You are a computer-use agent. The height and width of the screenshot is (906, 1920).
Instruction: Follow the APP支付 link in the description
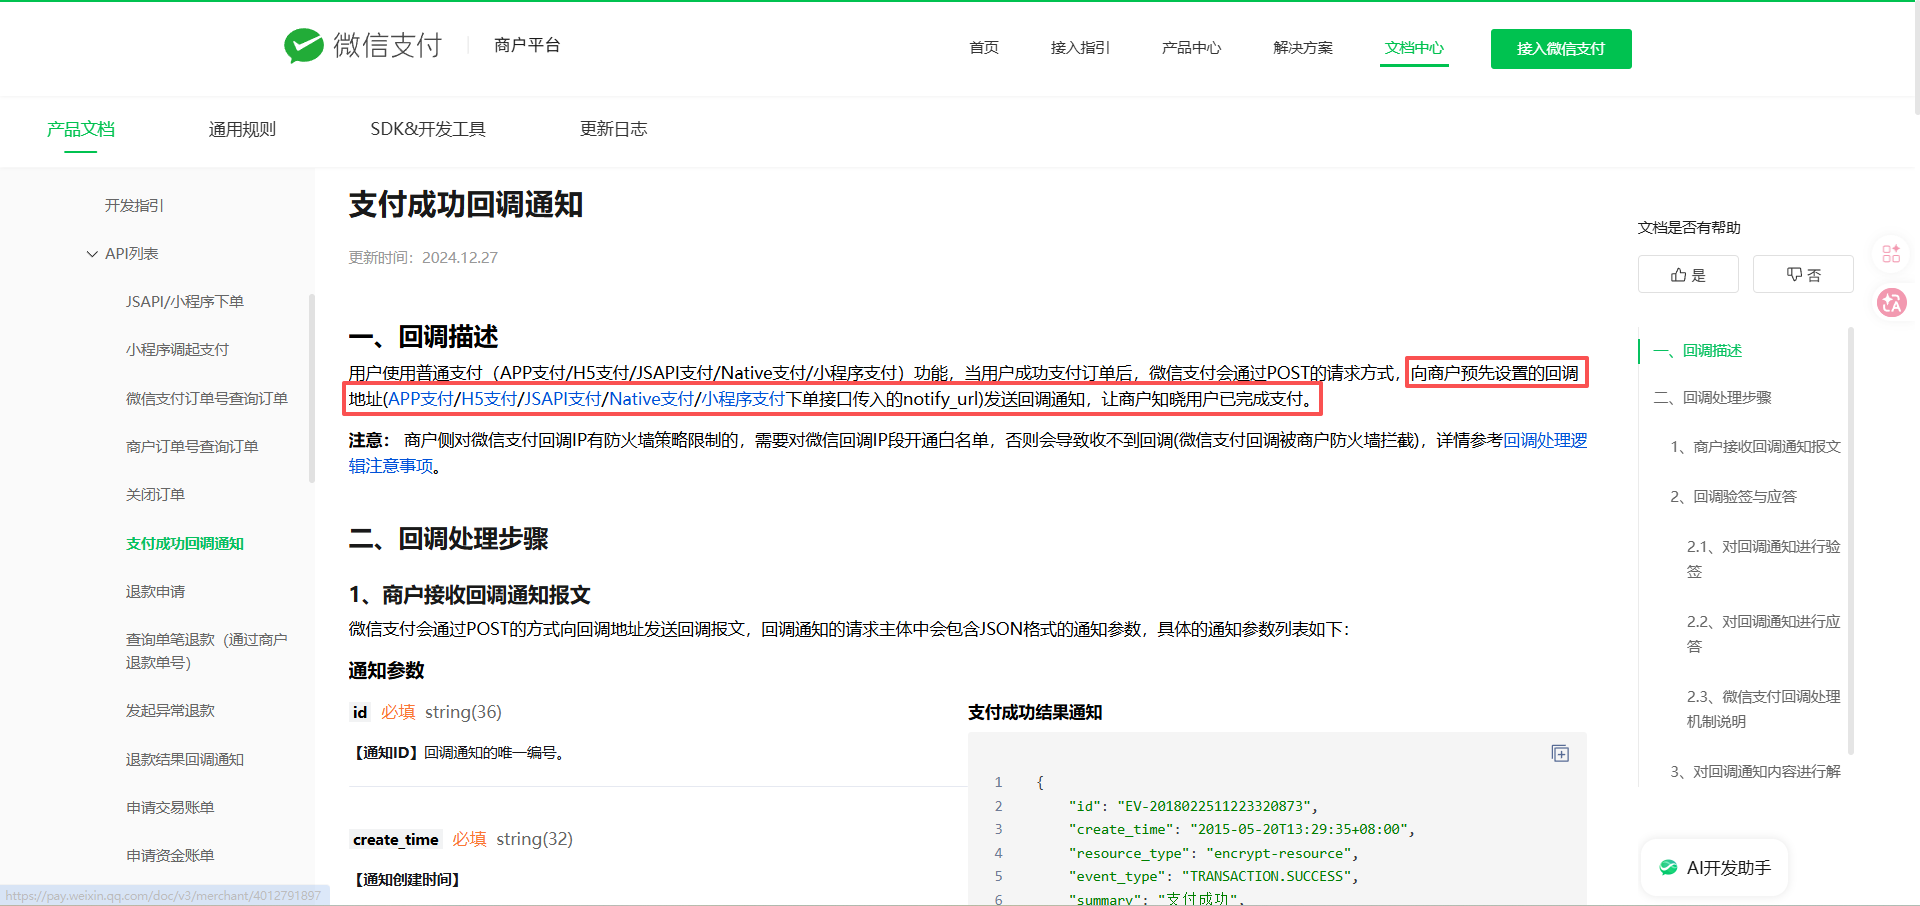coord(421,399)
